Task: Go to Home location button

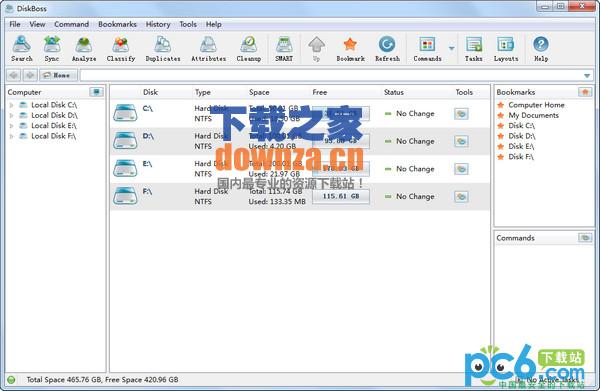Action: [x=59, y=75]
